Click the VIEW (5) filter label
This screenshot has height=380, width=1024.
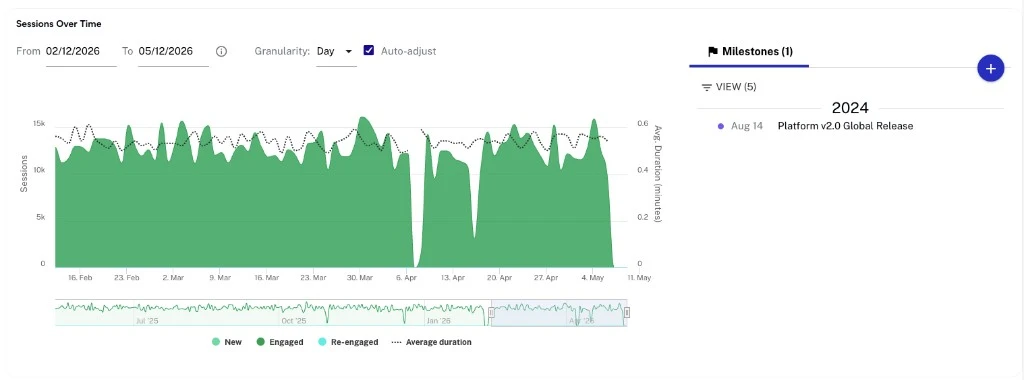pyautogui.click(x=736, y=87)
